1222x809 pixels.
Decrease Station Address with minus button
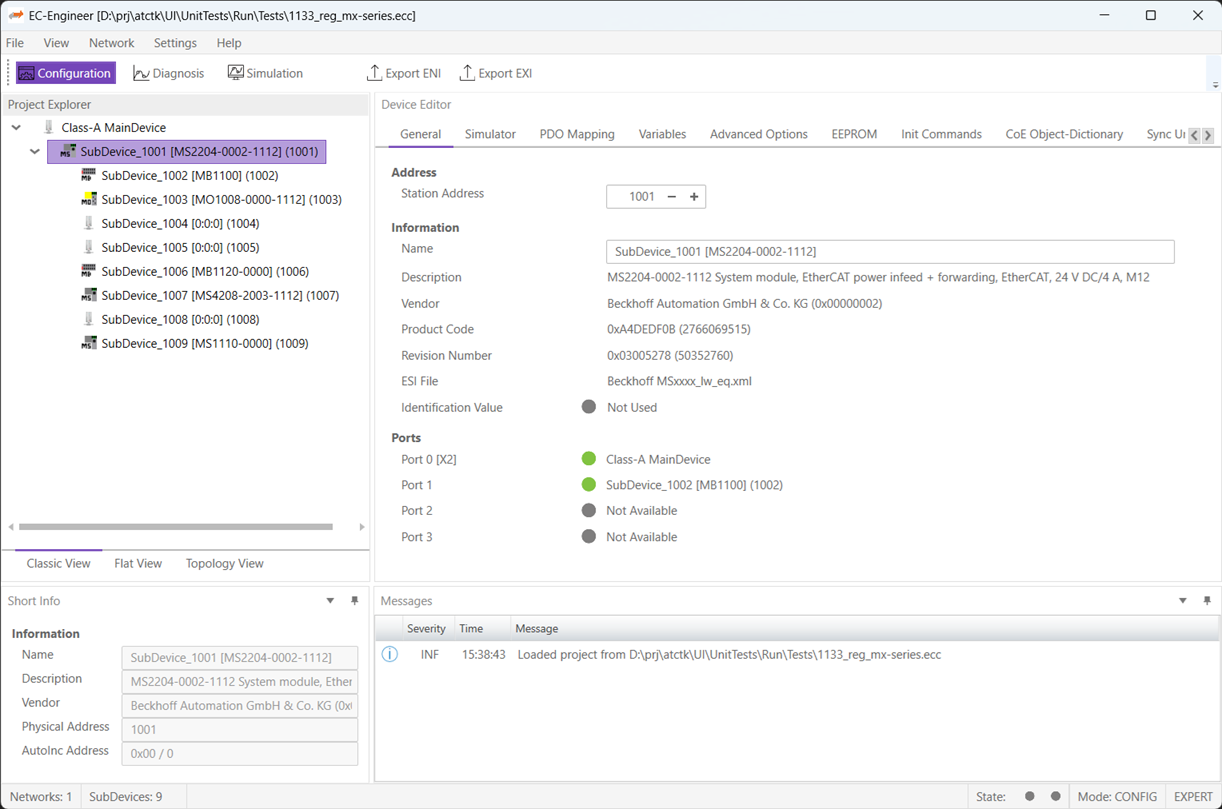click(x=671, y=197)
